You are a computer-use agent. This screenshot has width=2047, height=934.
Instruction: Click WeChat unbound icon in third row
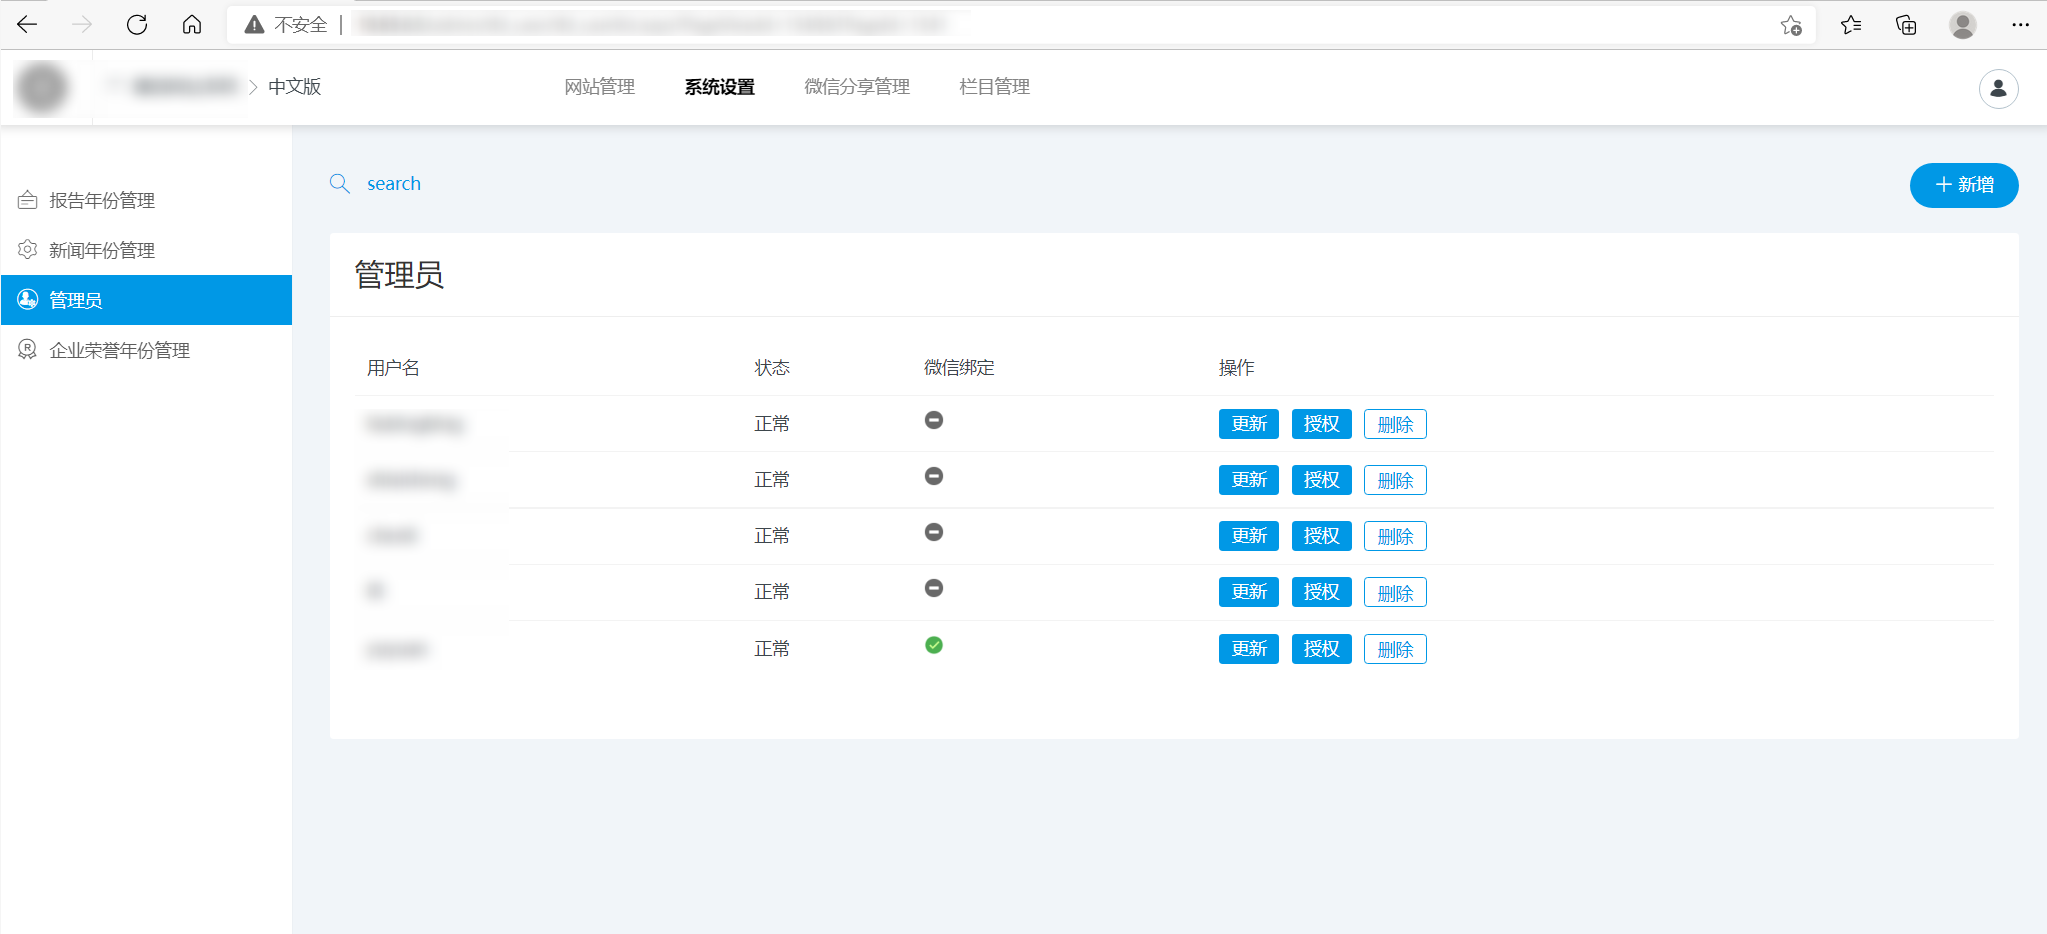pyautogui.click(x=934, y=532)
